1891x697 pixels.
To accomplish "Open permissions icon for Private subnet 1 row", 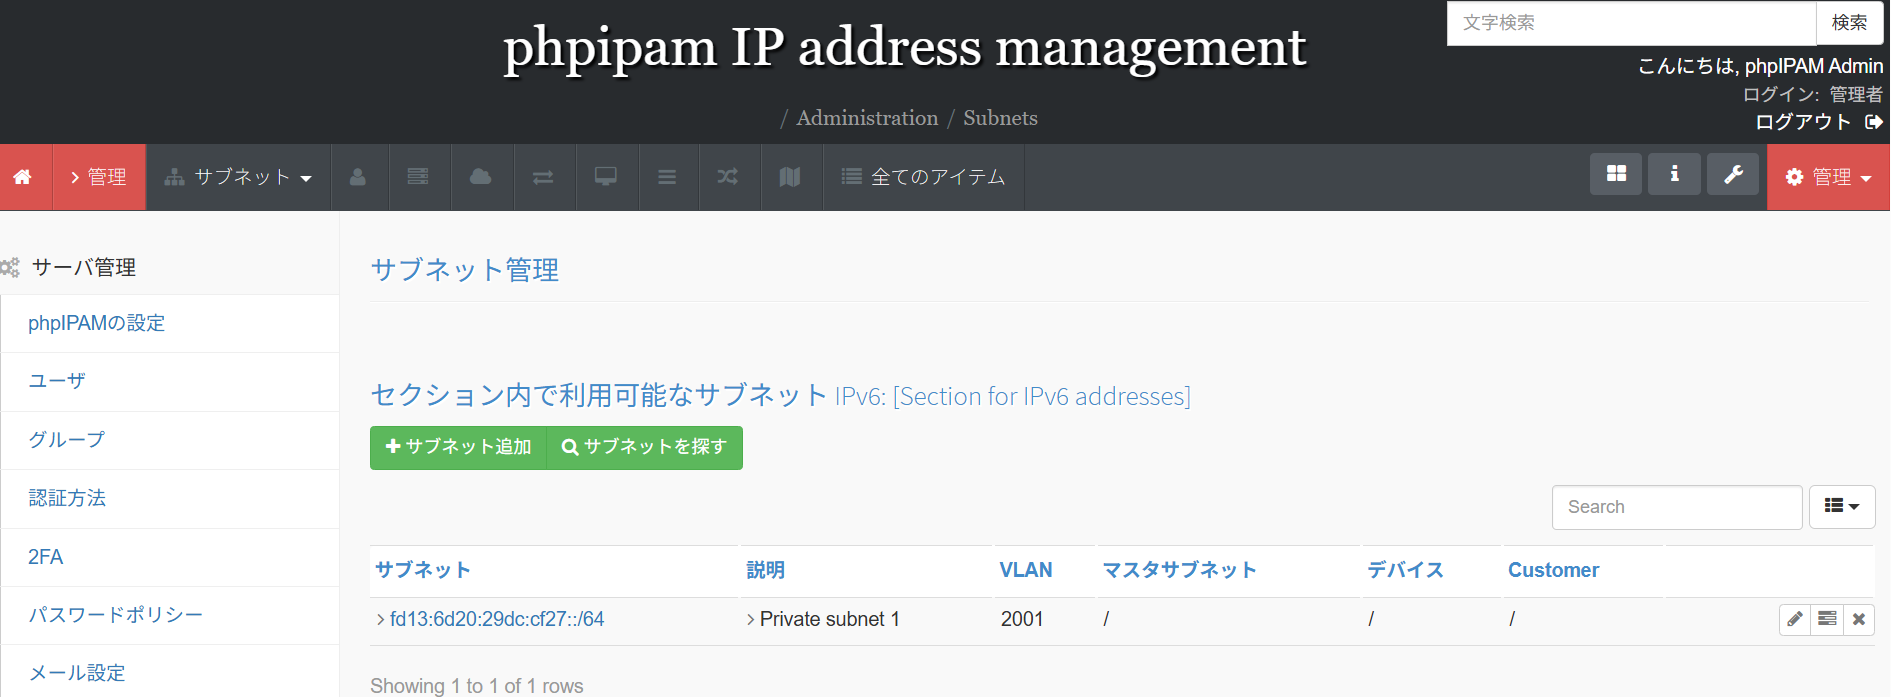I will point(1827,619).
